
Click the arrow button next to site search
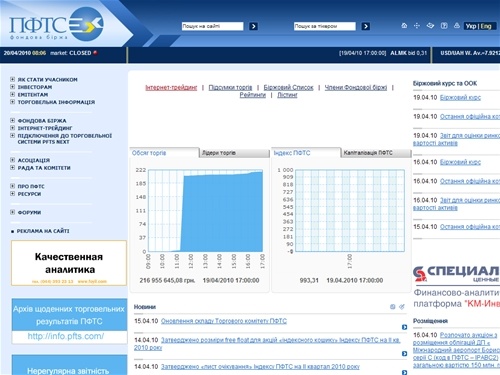pyautogui.click(x=253, y=26)
